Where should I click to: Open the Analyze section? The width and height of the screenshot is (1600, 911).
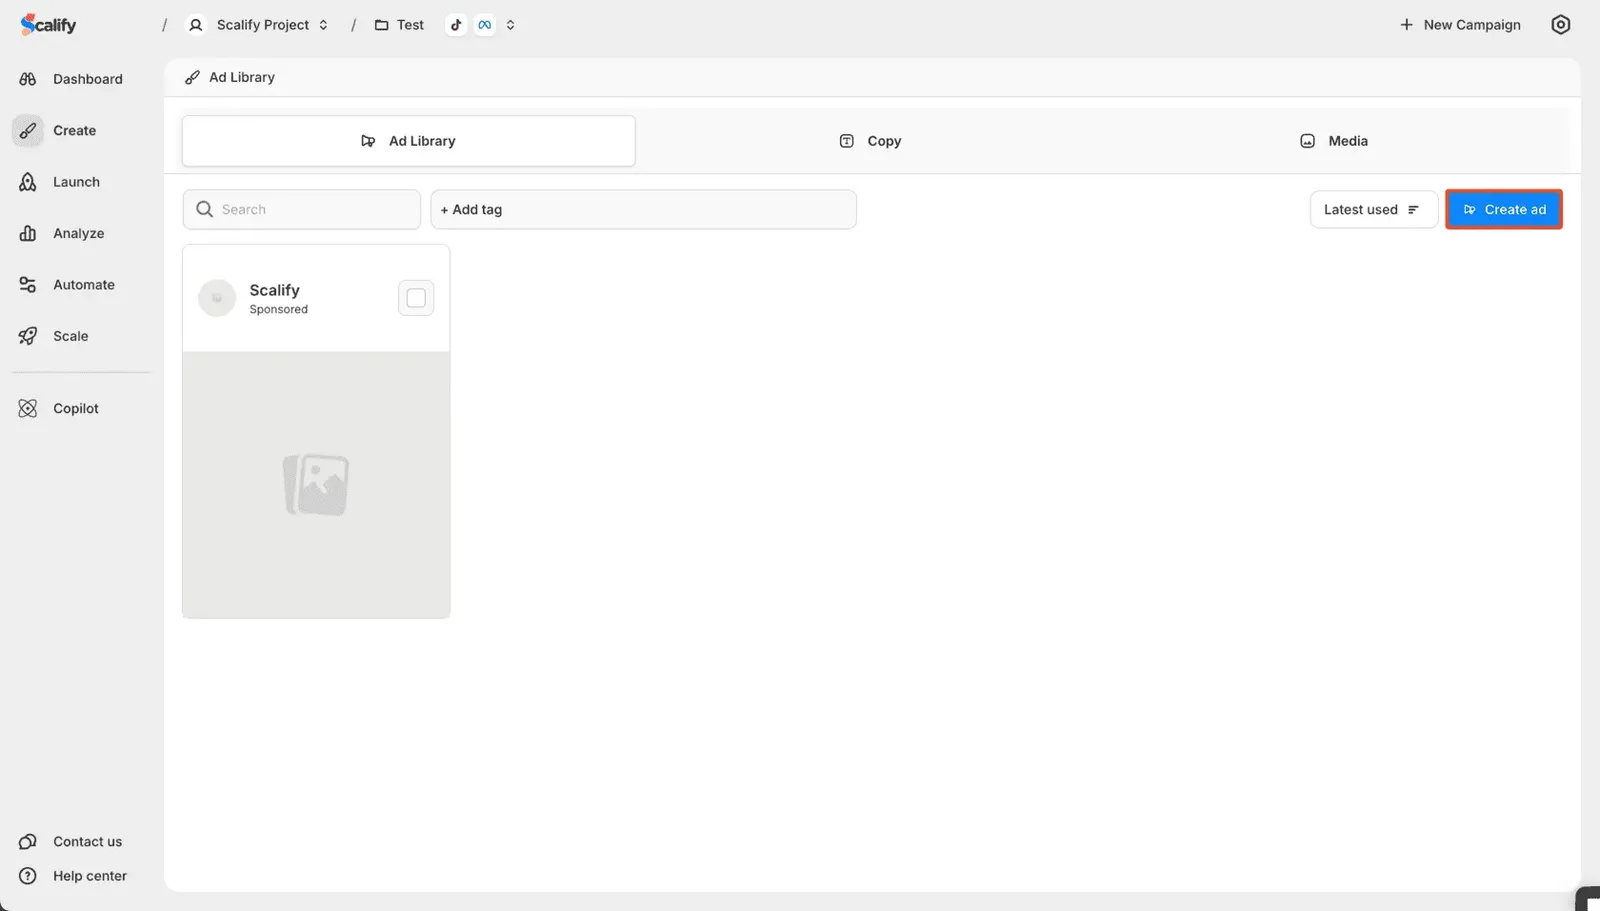click(x=78, y=233)
